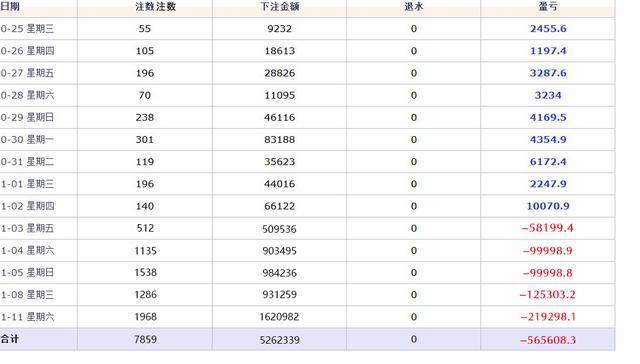Click the profit value 4354.9

(x=548, y=140)
